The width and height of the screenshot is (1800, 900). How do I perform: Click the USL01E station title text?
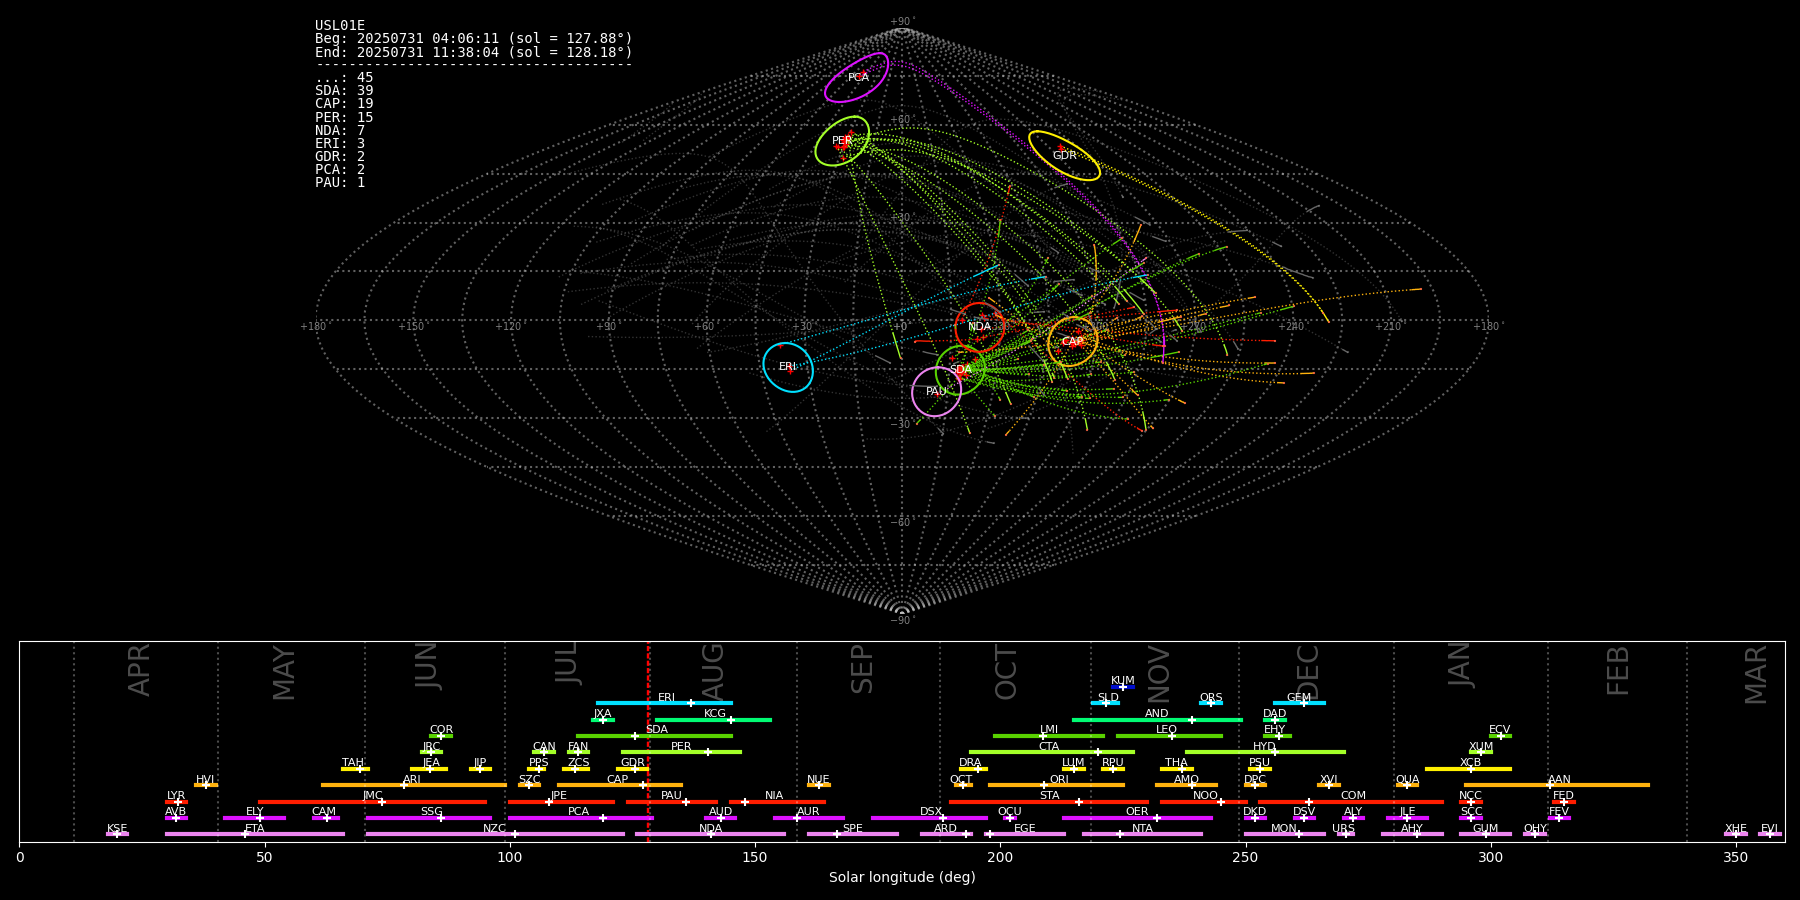click(340, 26)
